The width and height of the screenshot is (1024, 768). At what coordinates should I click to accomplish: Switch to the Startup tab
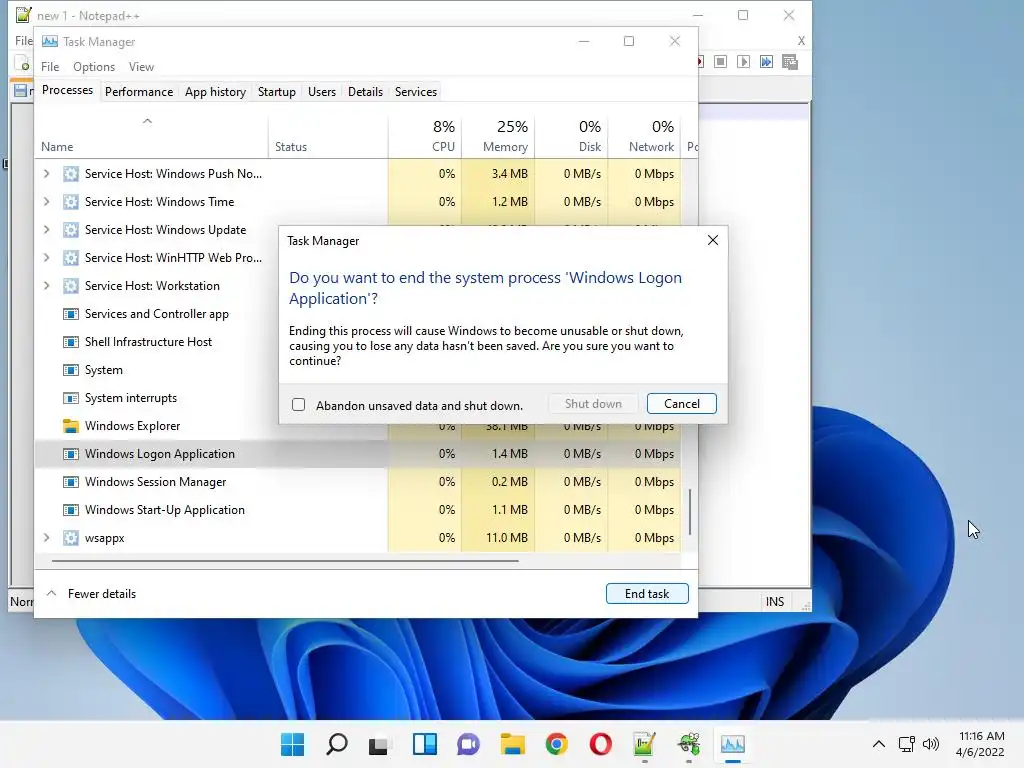[x=276, y=91]
